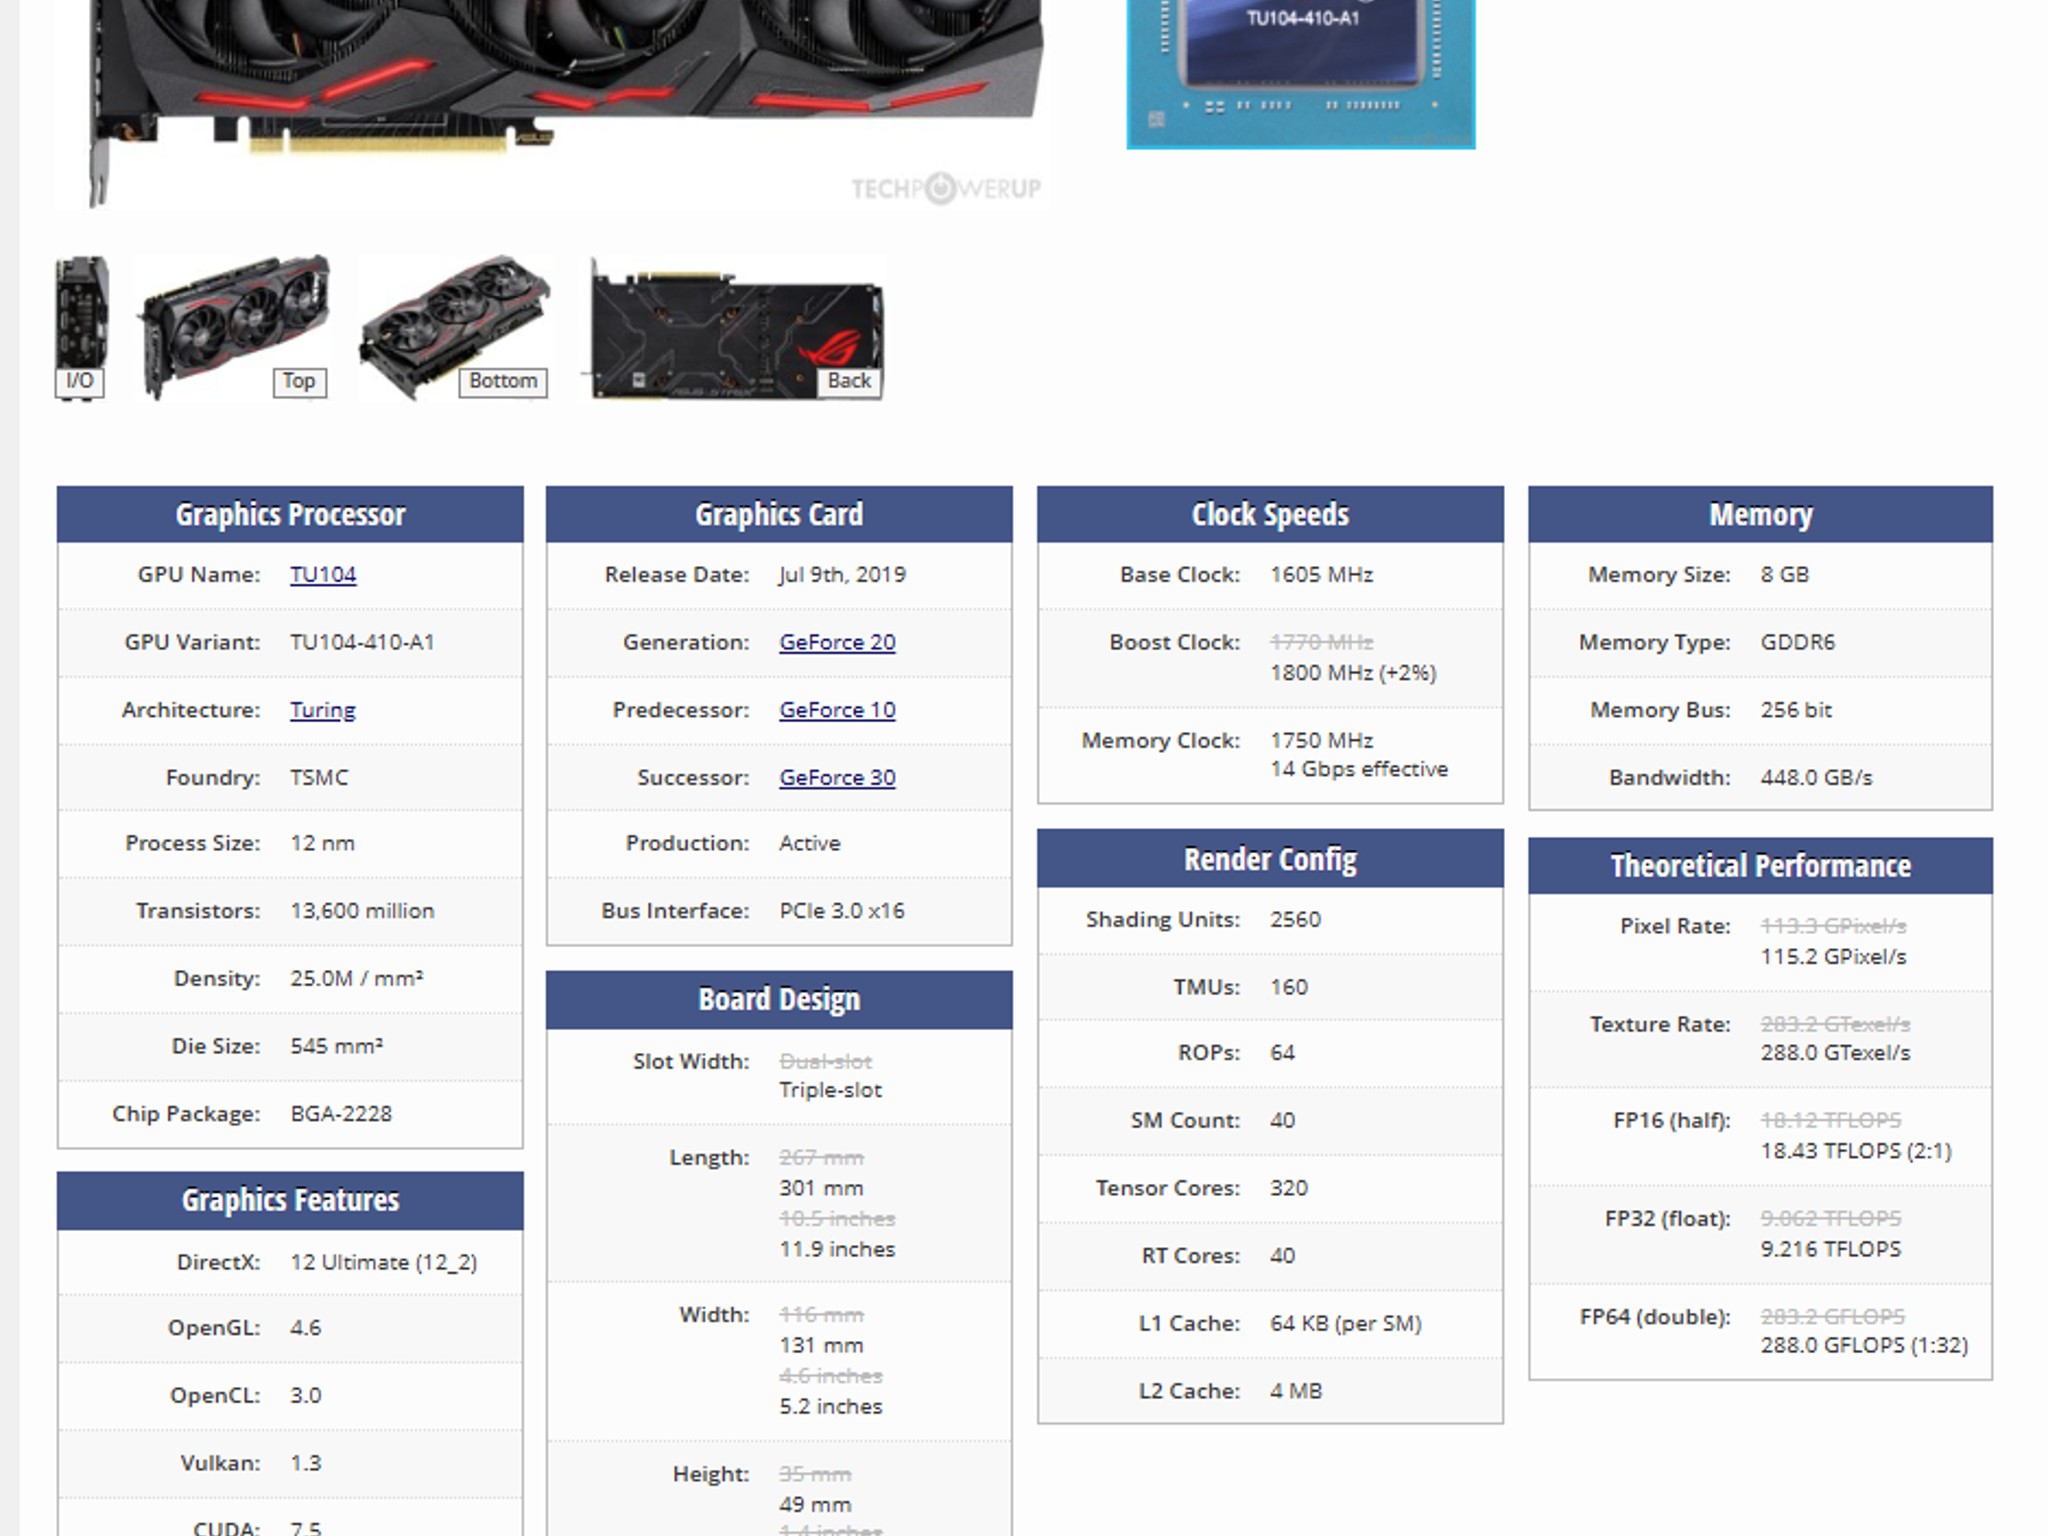Click the Render Config section header
This screenshot has height=1536, width=2048.
click(1270, 859)
